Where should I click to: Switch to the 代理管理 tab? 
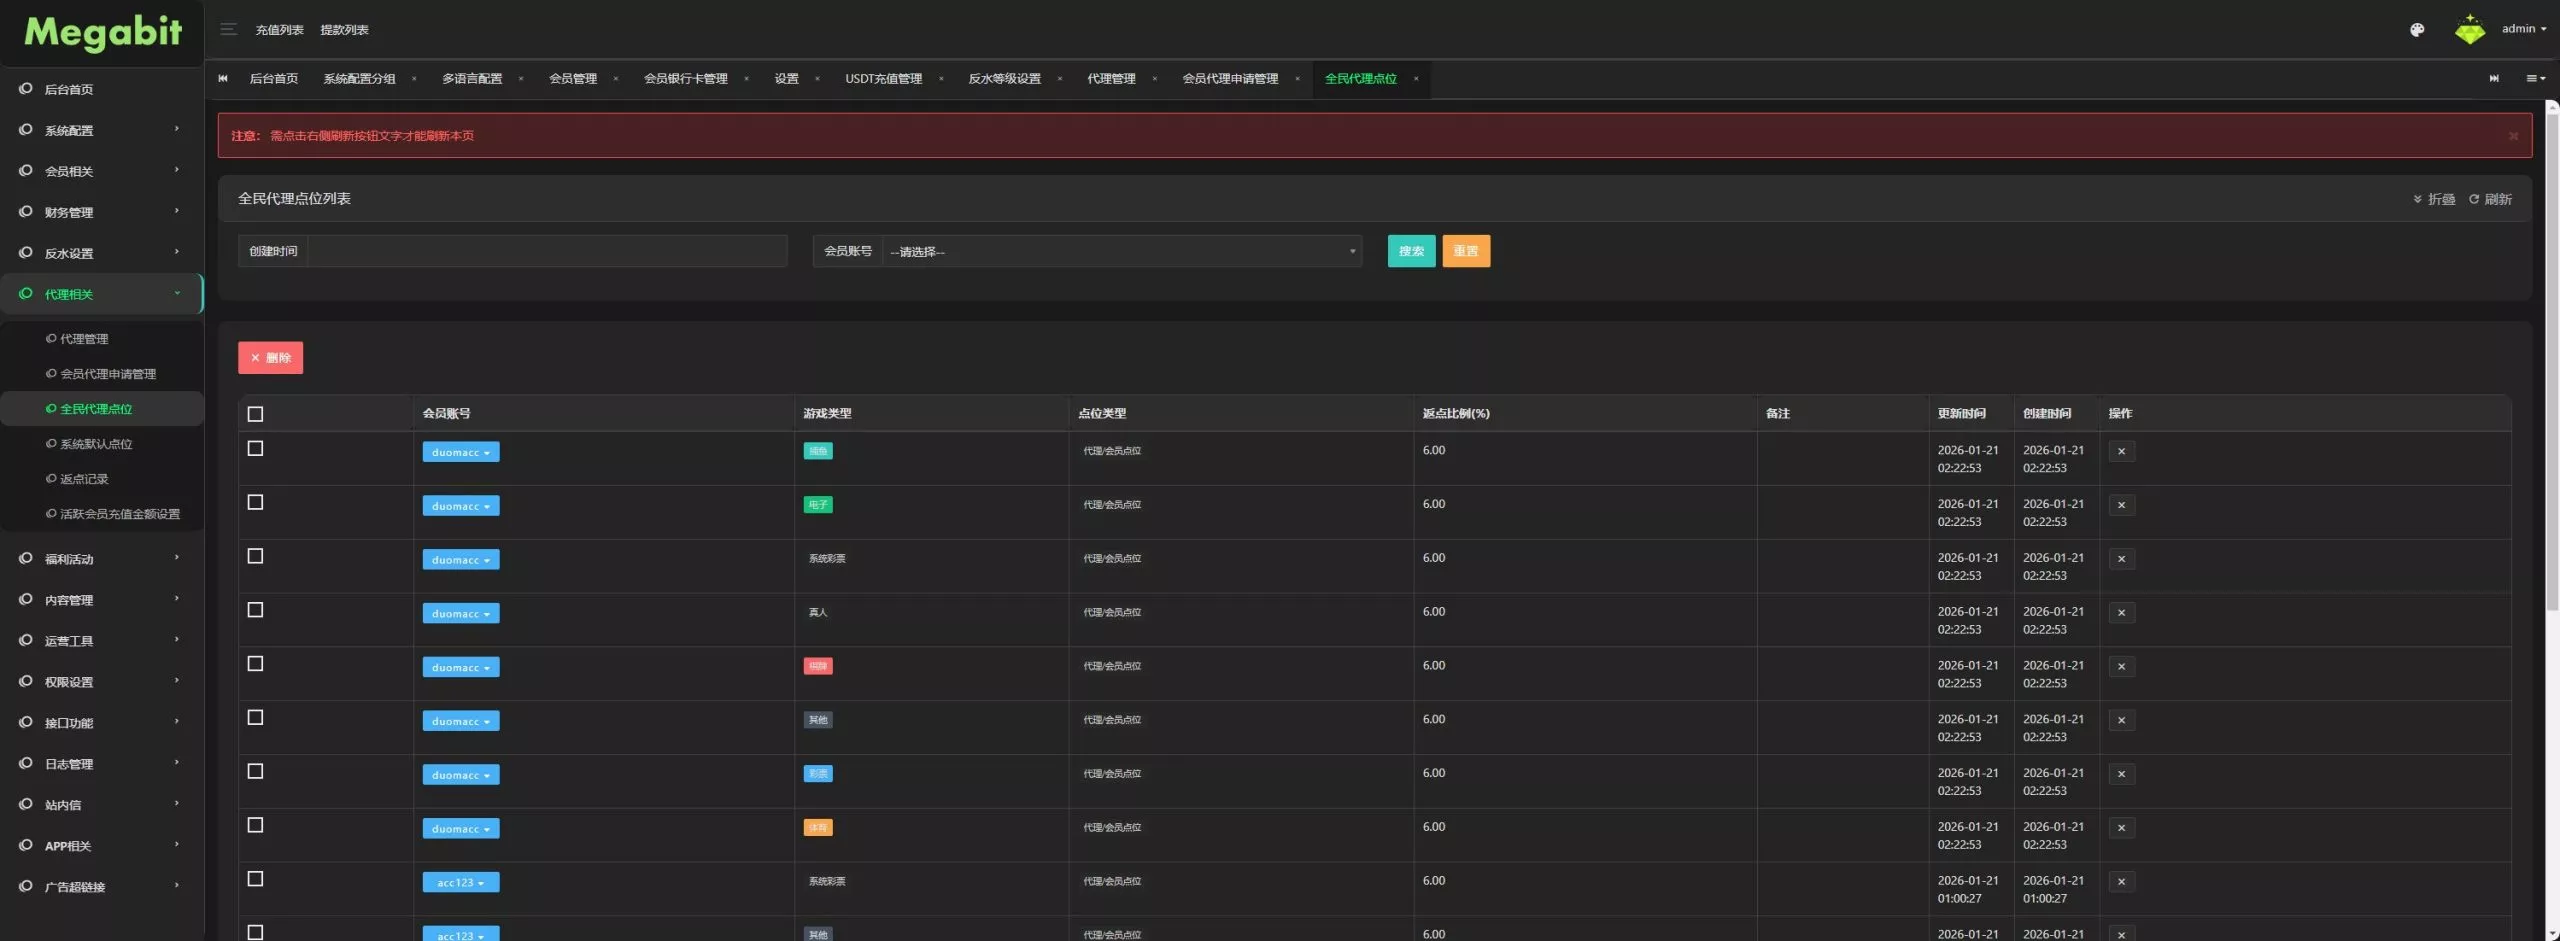(1111, 79)
